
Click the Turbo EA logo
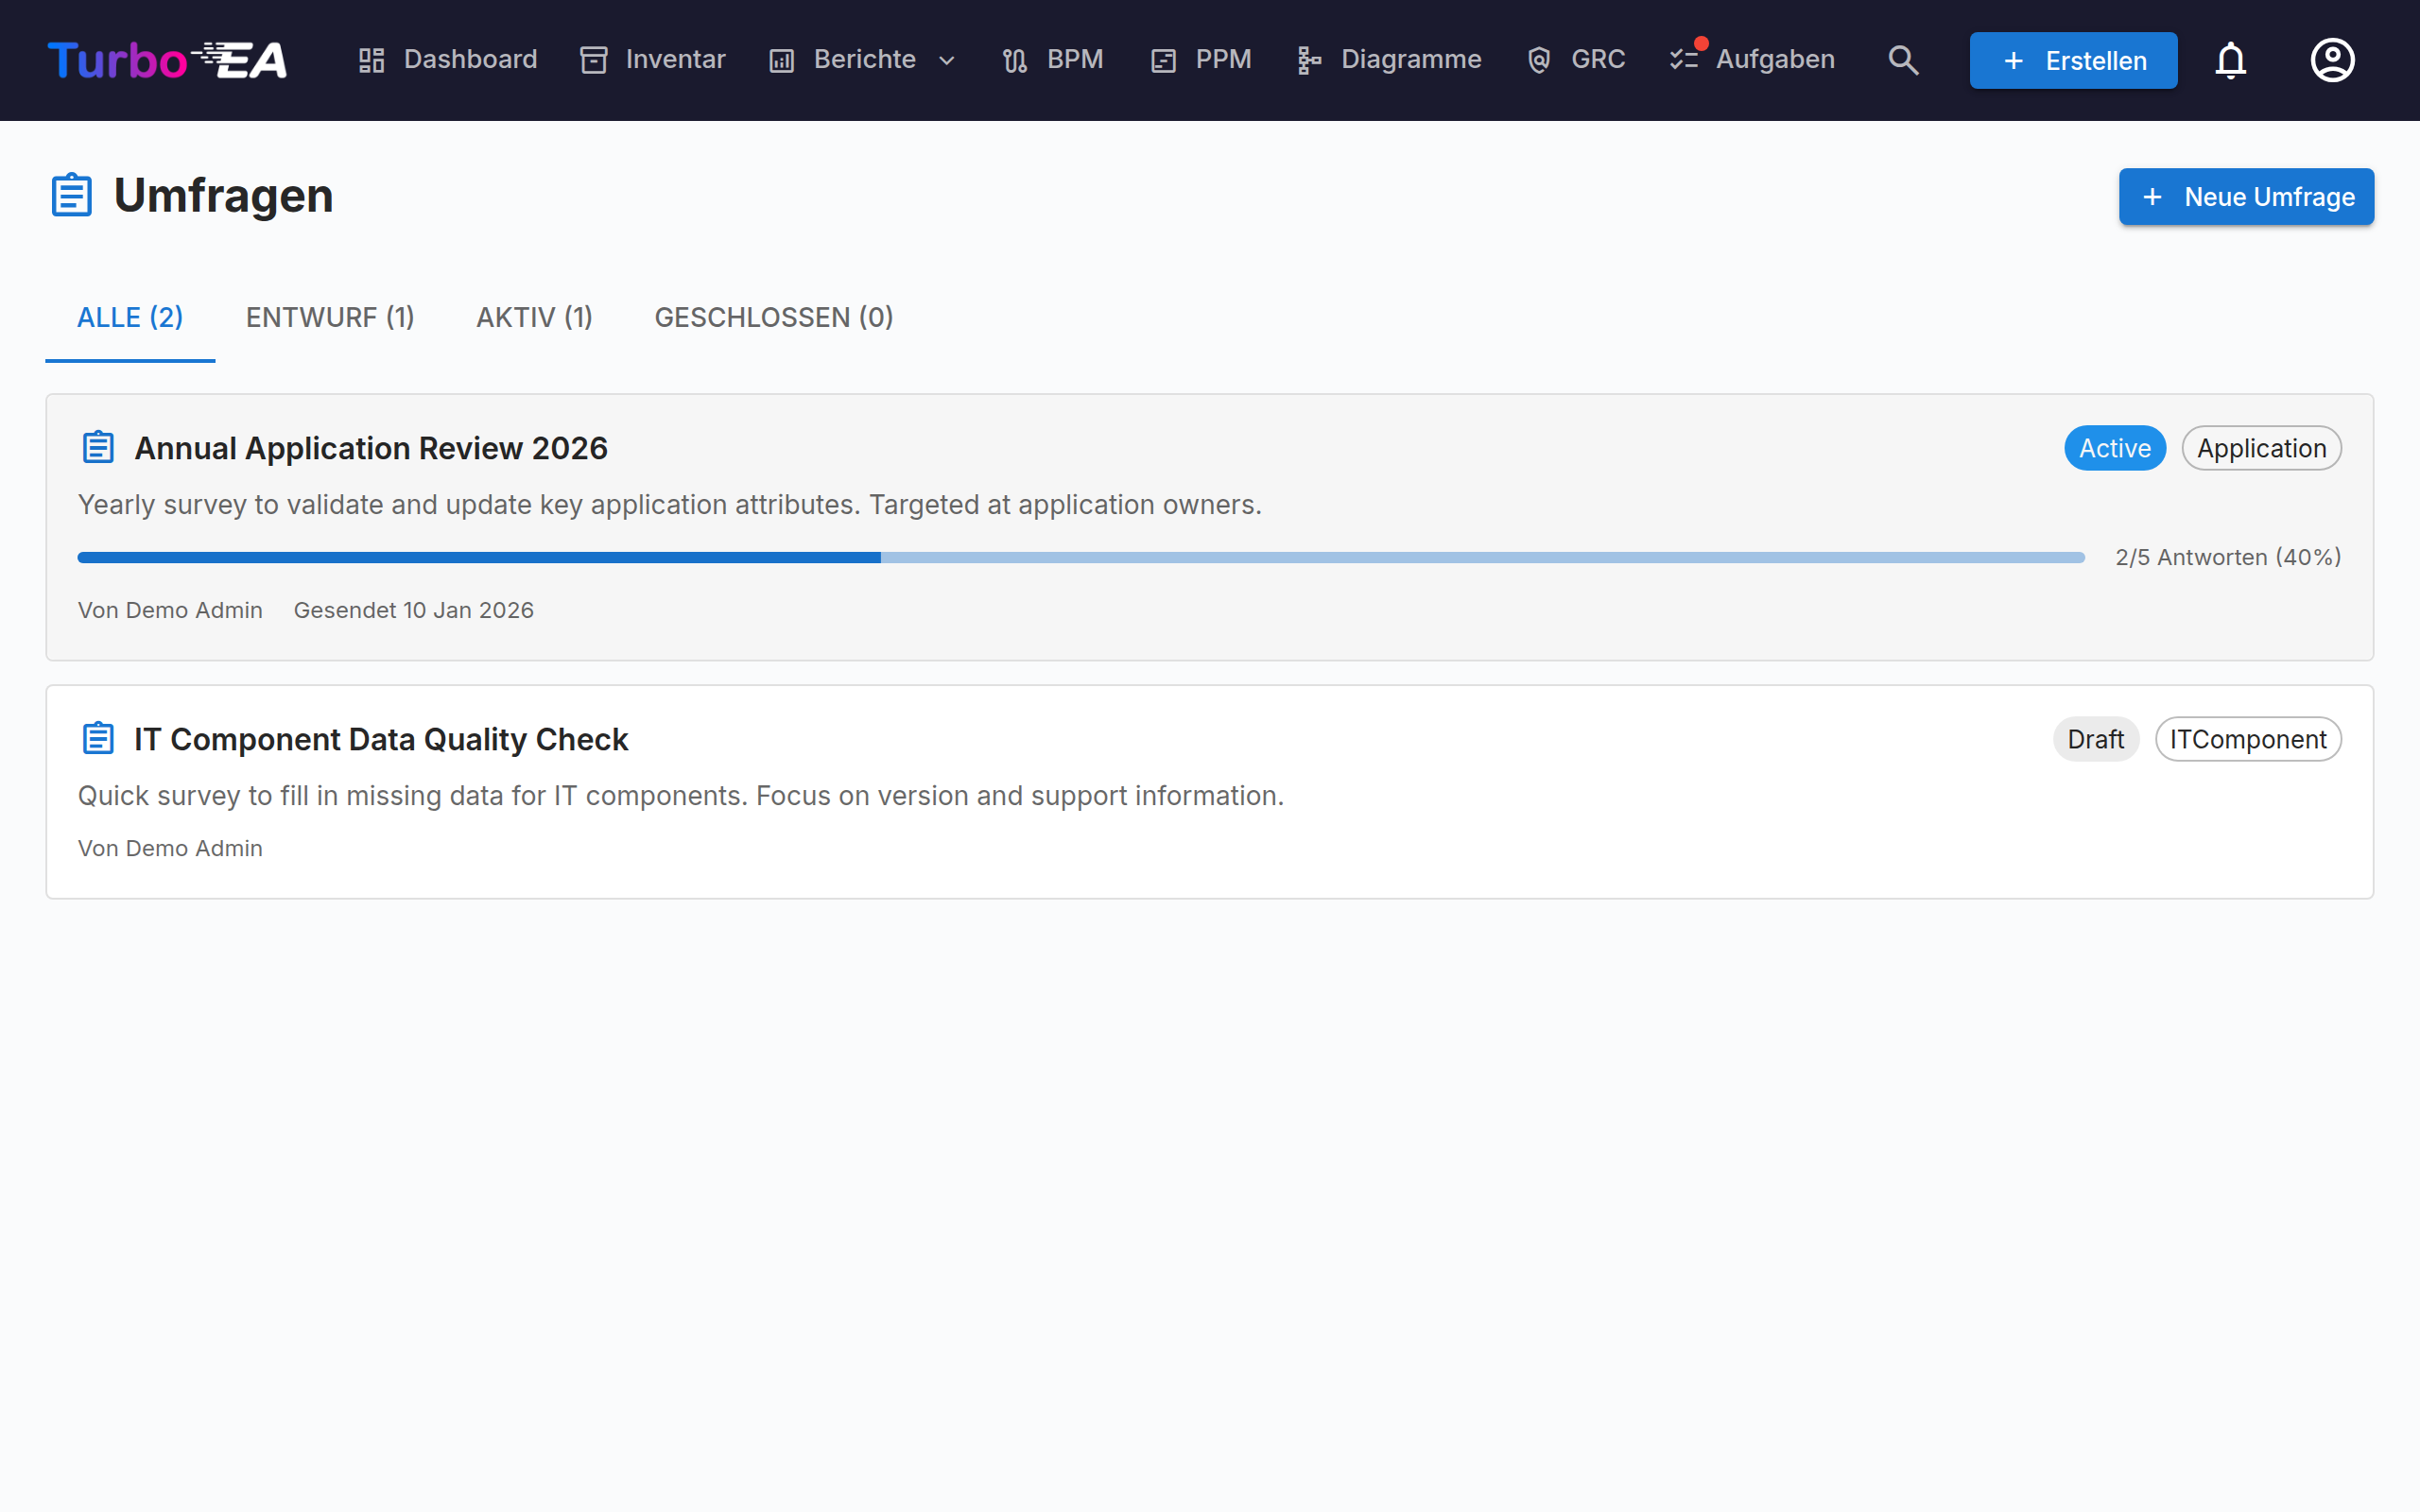click(167, 60)
